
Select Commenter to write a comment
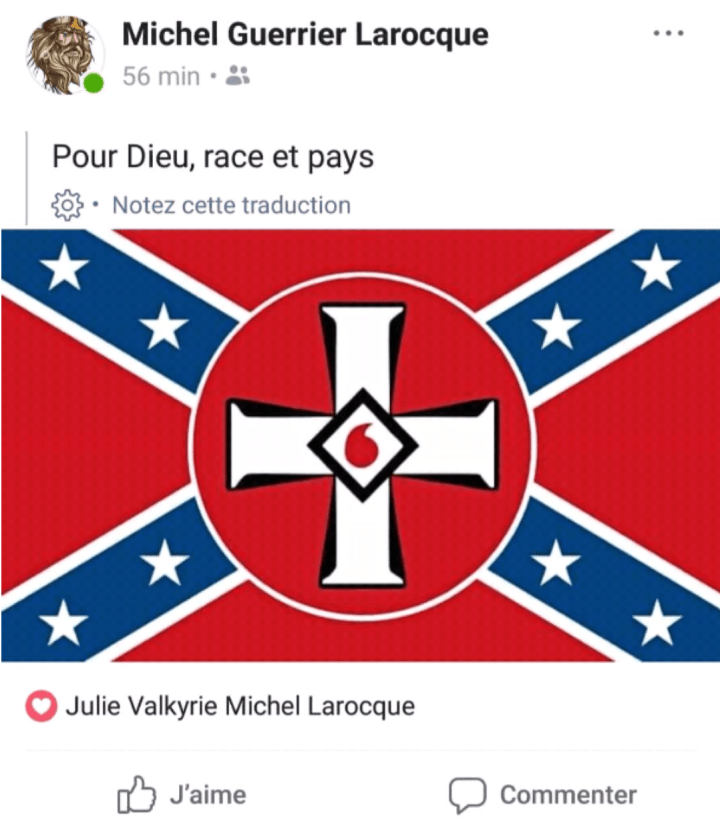568,795
